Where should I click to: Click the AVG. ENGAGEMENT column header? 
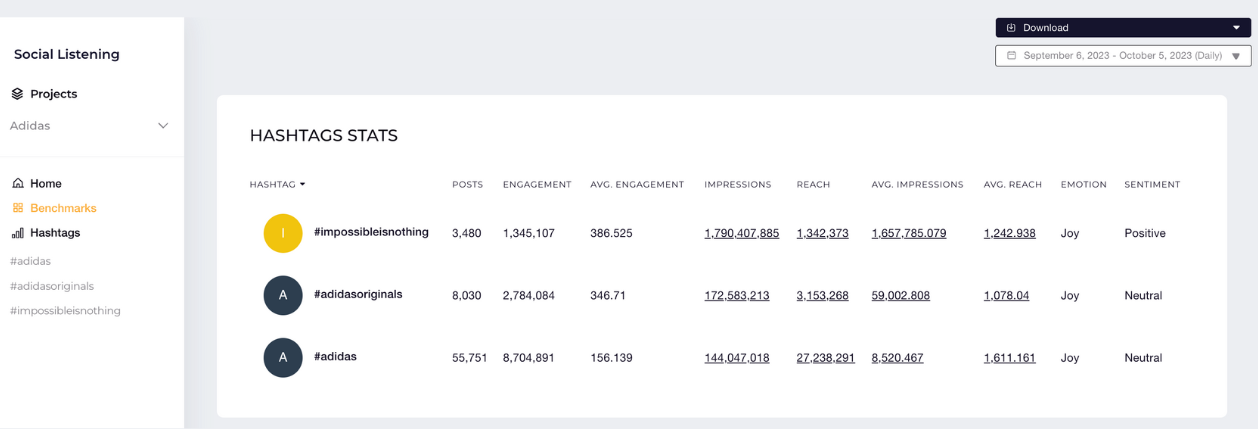[637, 185]
